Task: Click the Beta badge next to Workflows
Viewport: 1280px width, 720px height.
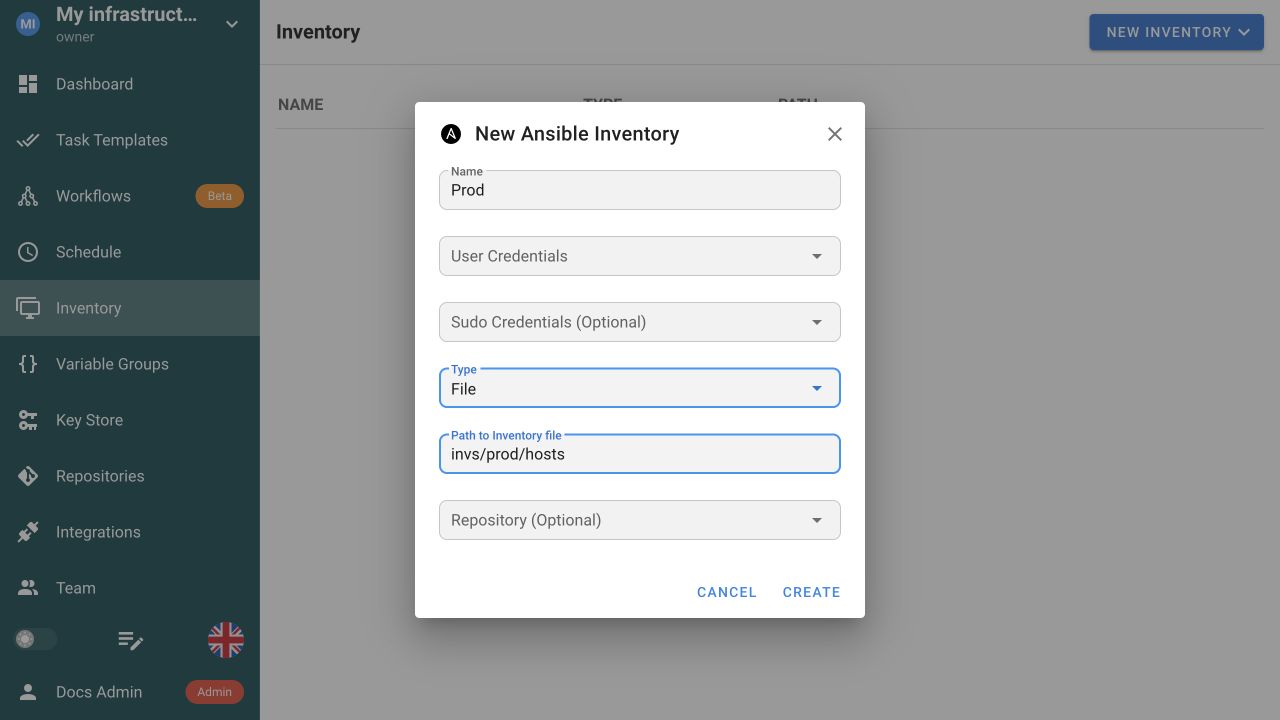Action: 220,196
